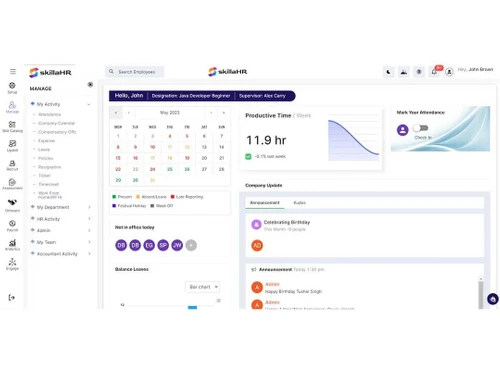Open the Upskill sidebar icon

click(12, 144)
